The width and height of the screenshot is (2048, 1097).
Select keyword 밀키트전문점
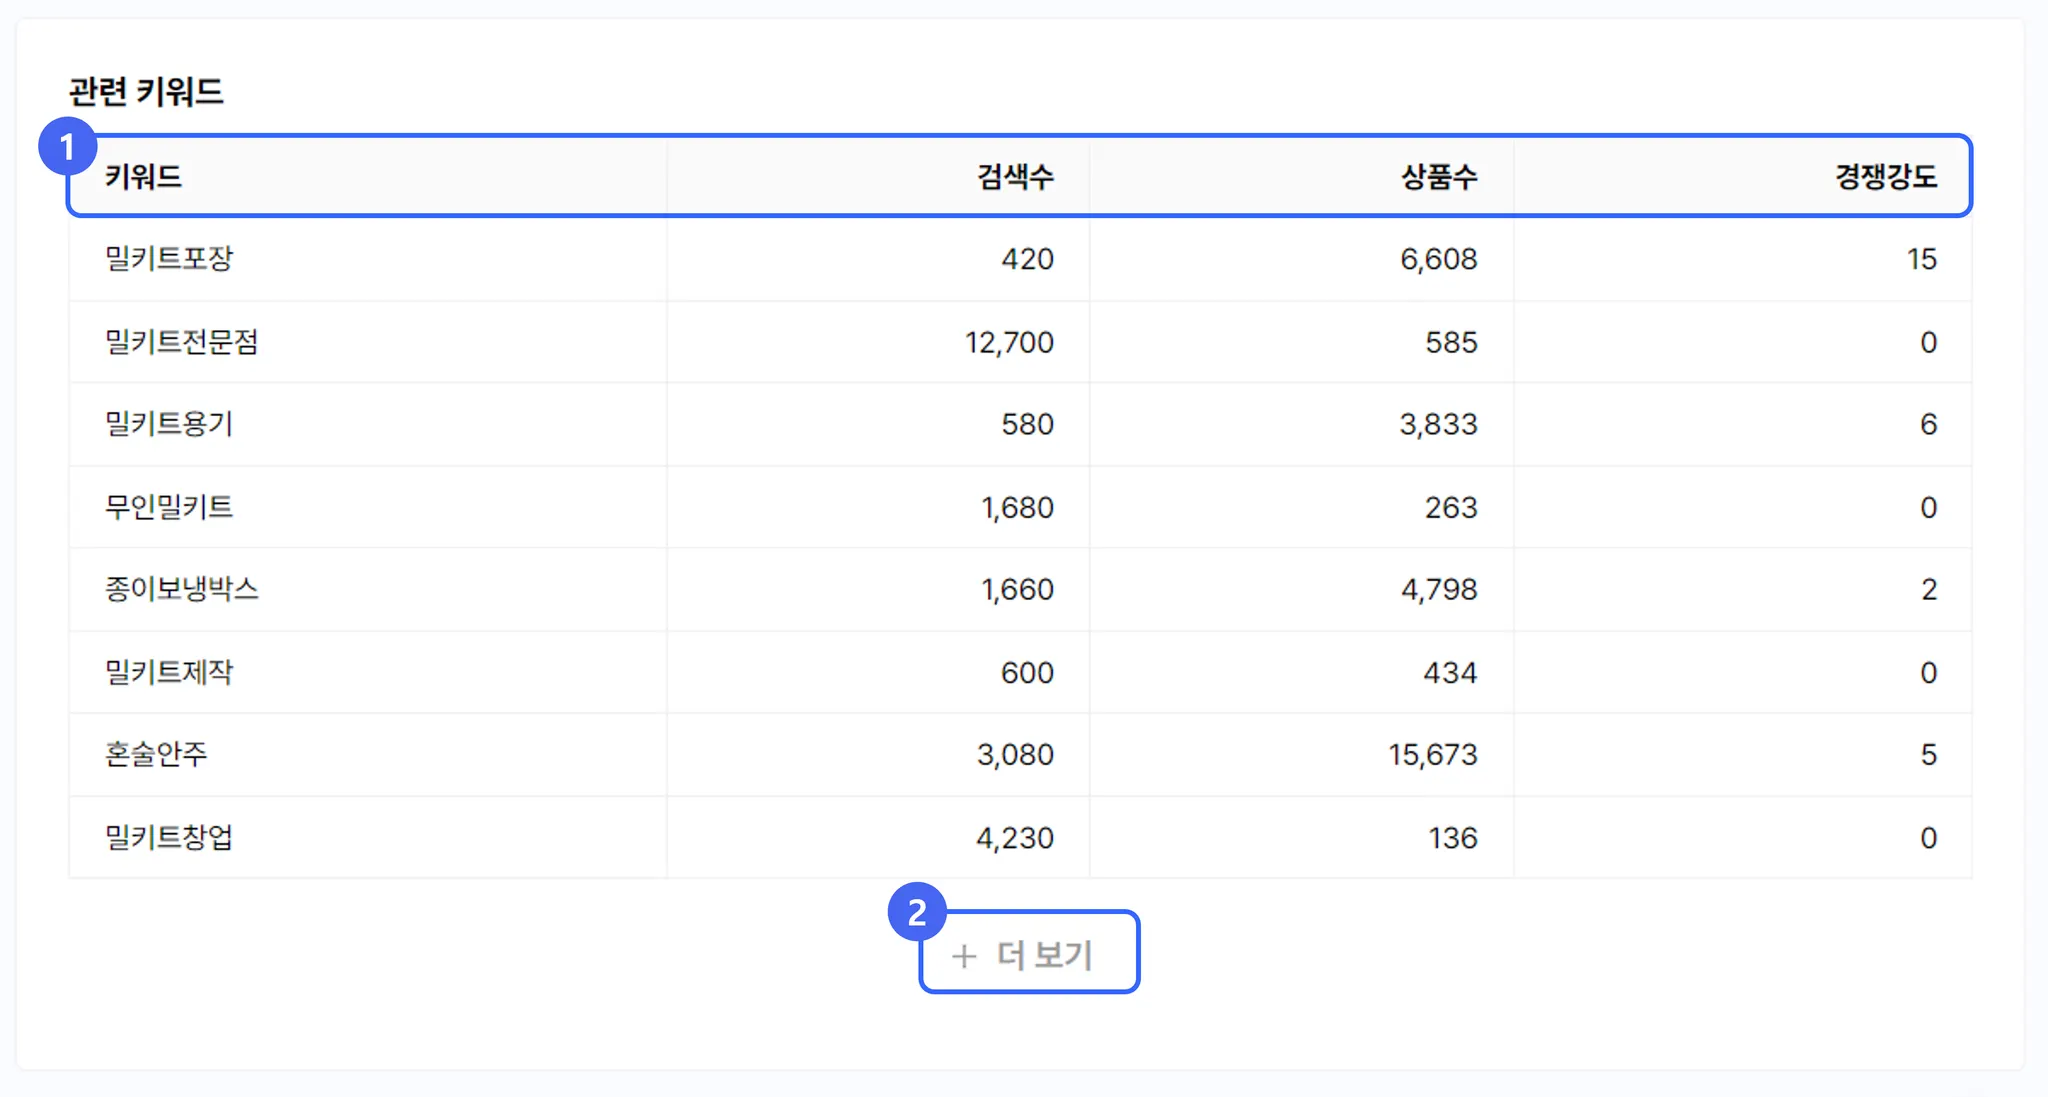point(182,342)
